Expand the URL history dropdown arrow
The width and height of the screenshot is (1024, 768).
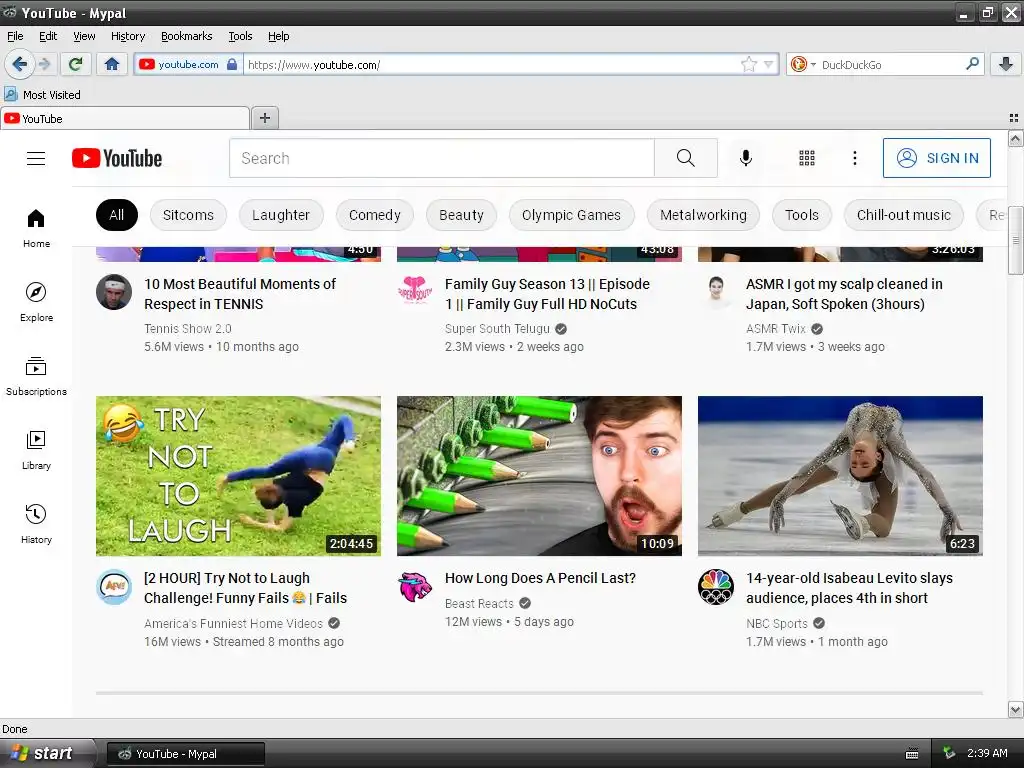(769, 64)
